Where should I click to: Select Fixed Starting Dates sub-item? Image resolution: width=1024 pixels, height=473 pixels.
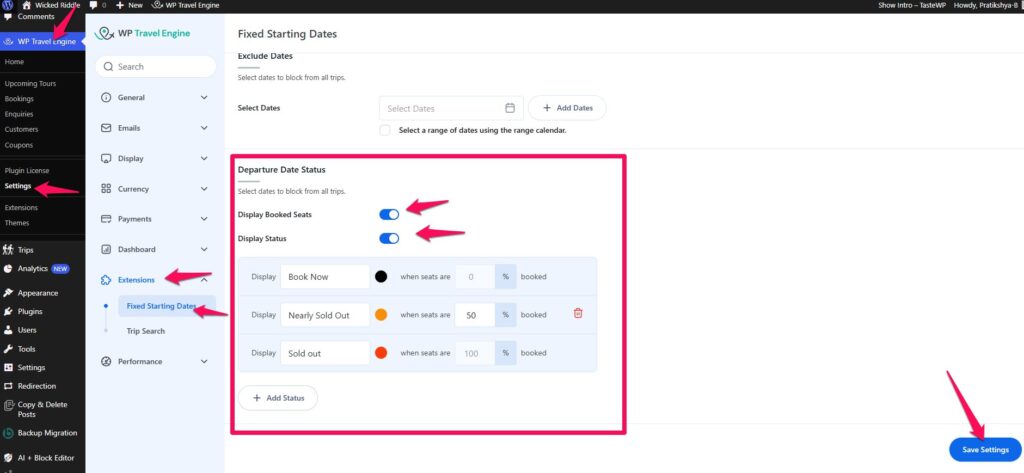[x=167, y=306]
